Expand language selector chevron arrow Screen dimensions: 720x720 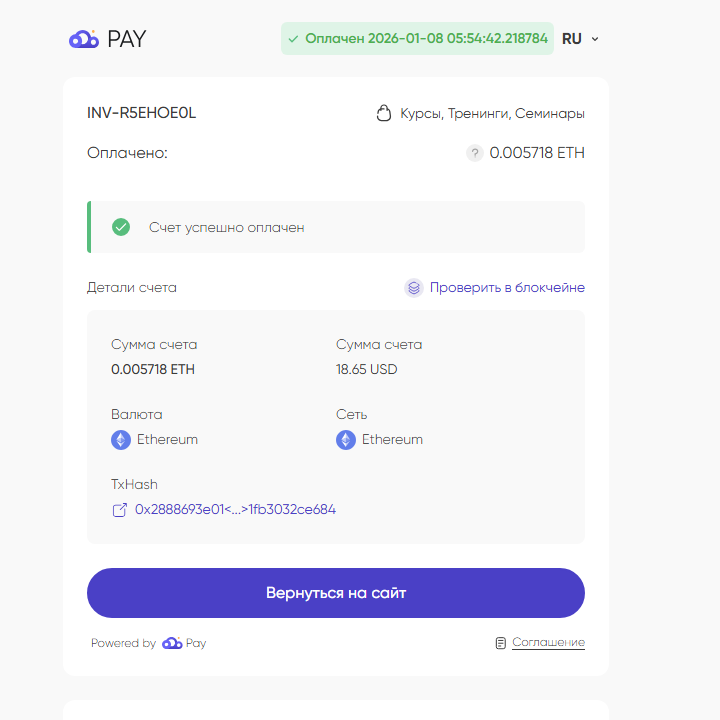pyautogui.click(x=595, y=39)
